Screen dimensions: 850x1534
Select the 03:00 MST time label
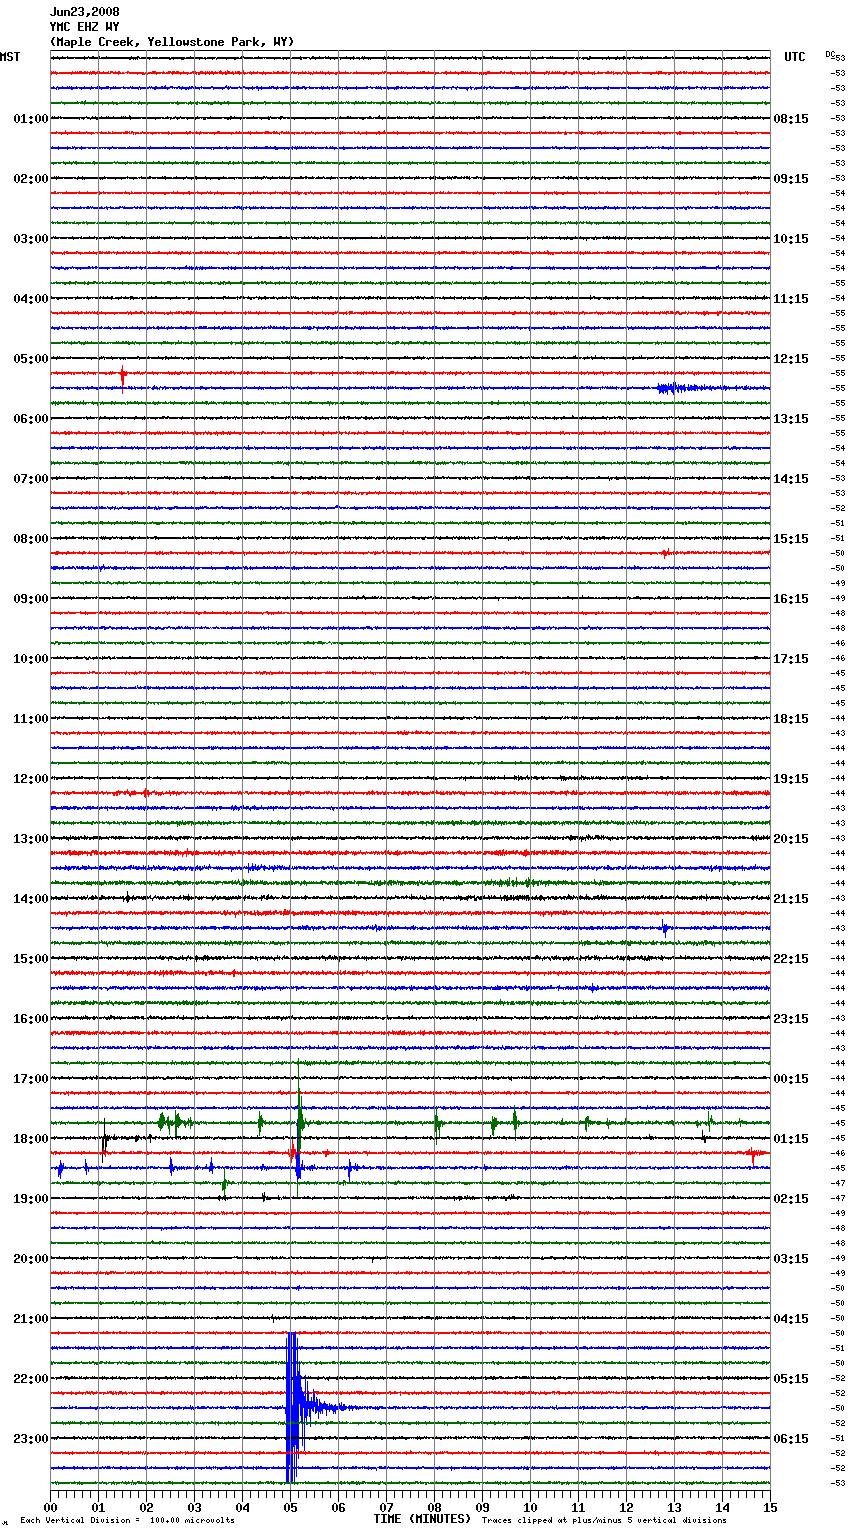pos(31,239)
